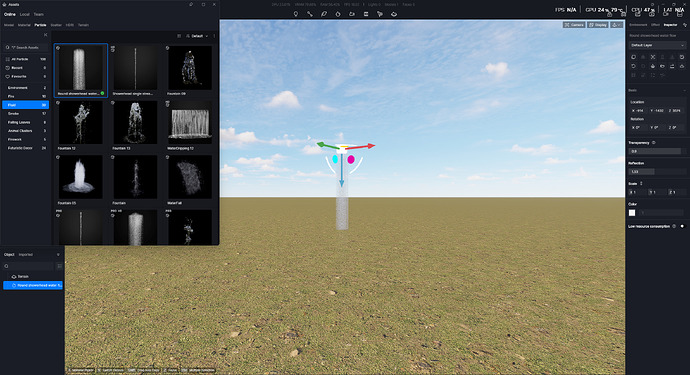Click the leaf-shaped vegetation tool icon
This screenshot has width=690, height=375.
[x=324, y=14]
